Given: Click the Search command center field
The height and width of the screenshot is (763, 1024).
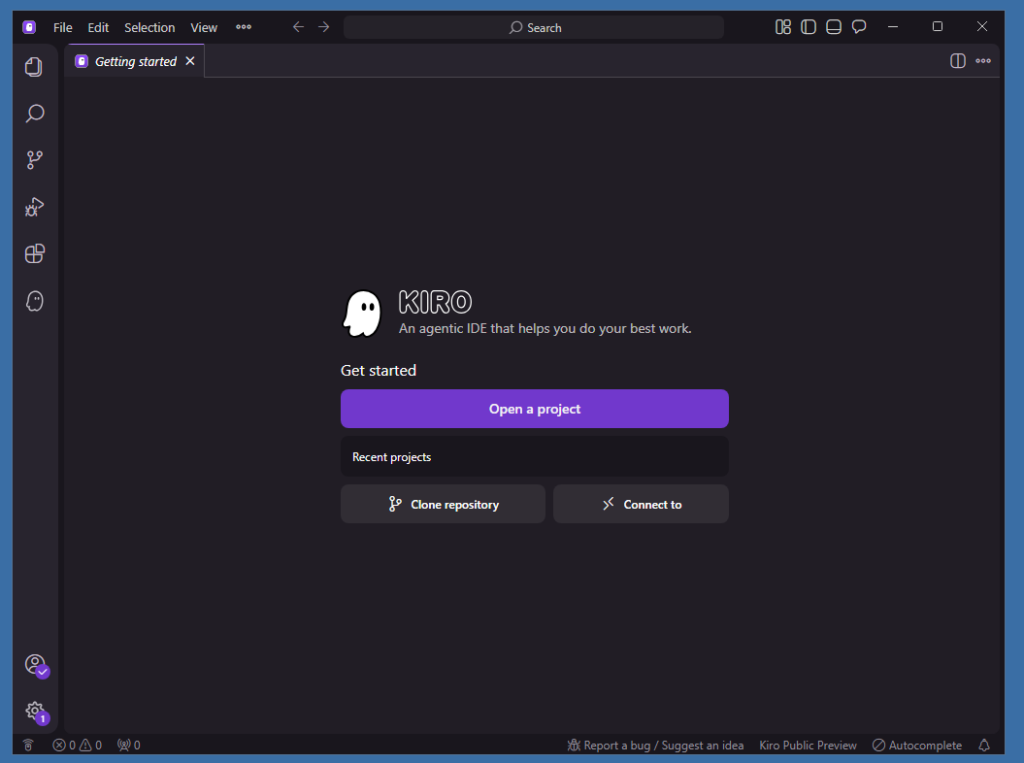Looking at the screenshot, I should pyautogui.click(x=534, y=27).
